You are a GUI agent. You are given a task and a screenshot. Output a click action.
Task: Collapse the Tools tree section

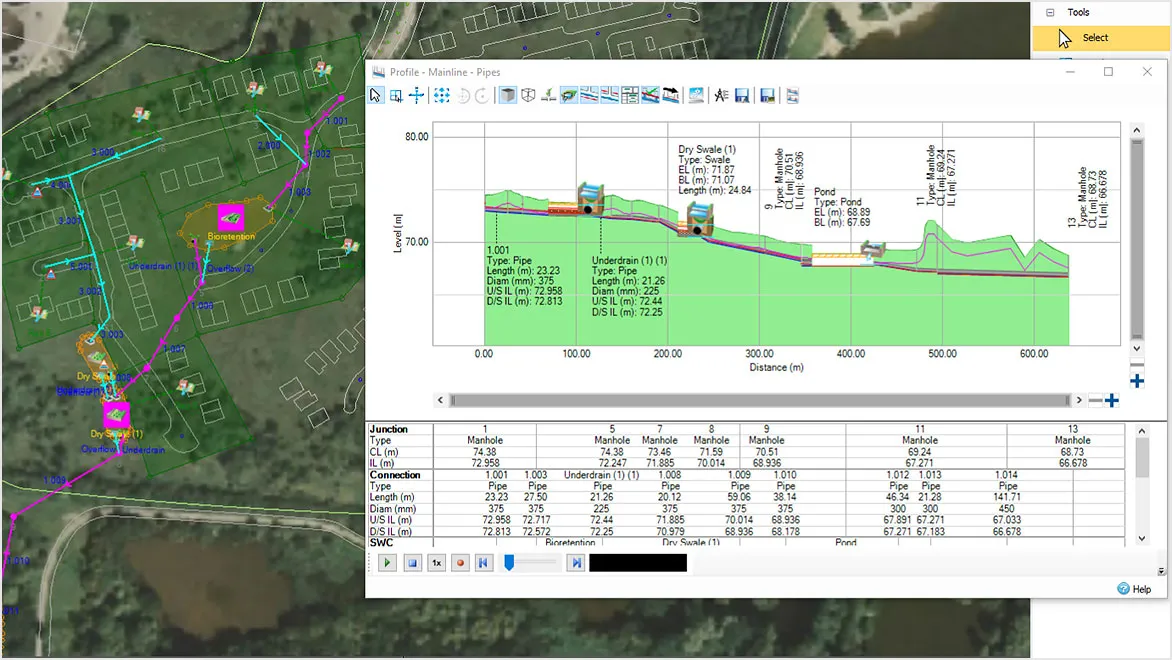pyautogui.click(x=1050, y=13)
